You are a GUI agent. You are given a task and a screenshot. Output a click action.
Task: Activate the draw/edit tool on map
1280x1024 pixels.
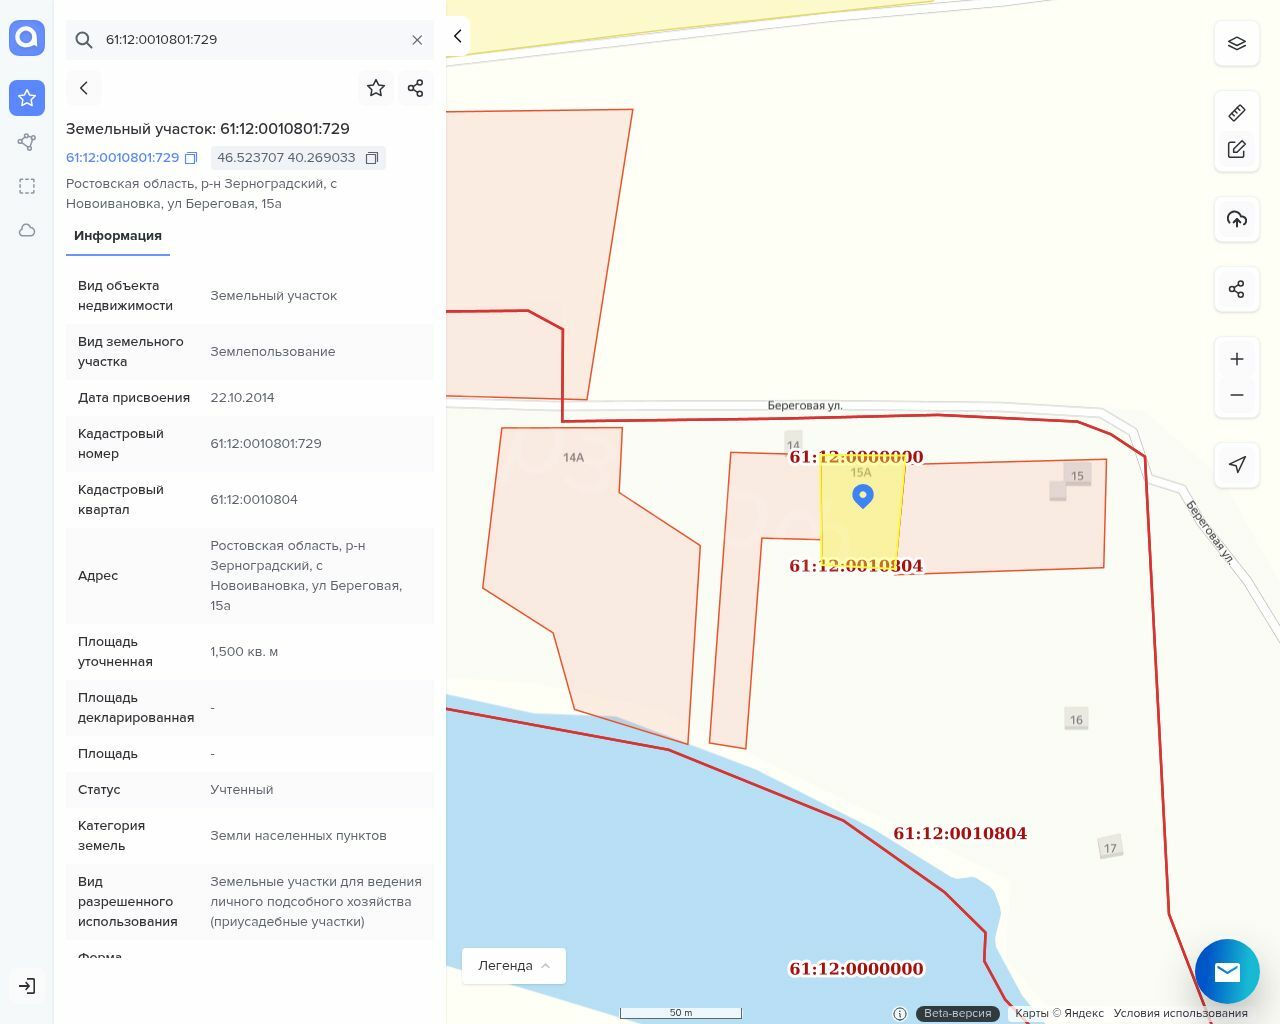click(x=1236, y=149)
